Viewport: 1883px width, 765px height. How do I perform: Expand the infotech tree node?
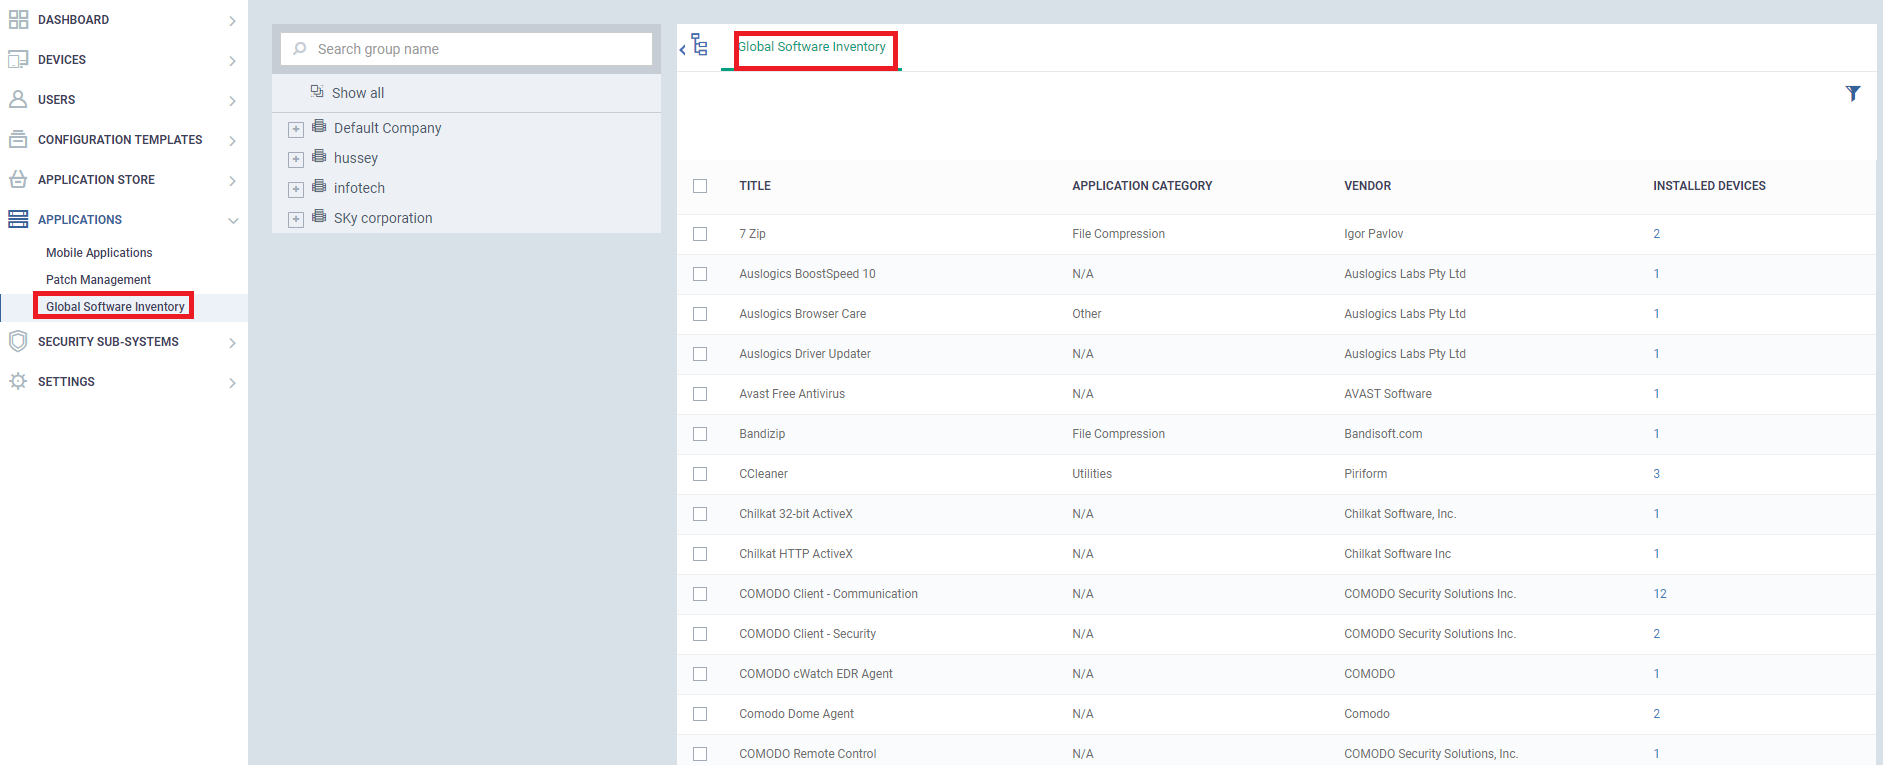(296, 190)
